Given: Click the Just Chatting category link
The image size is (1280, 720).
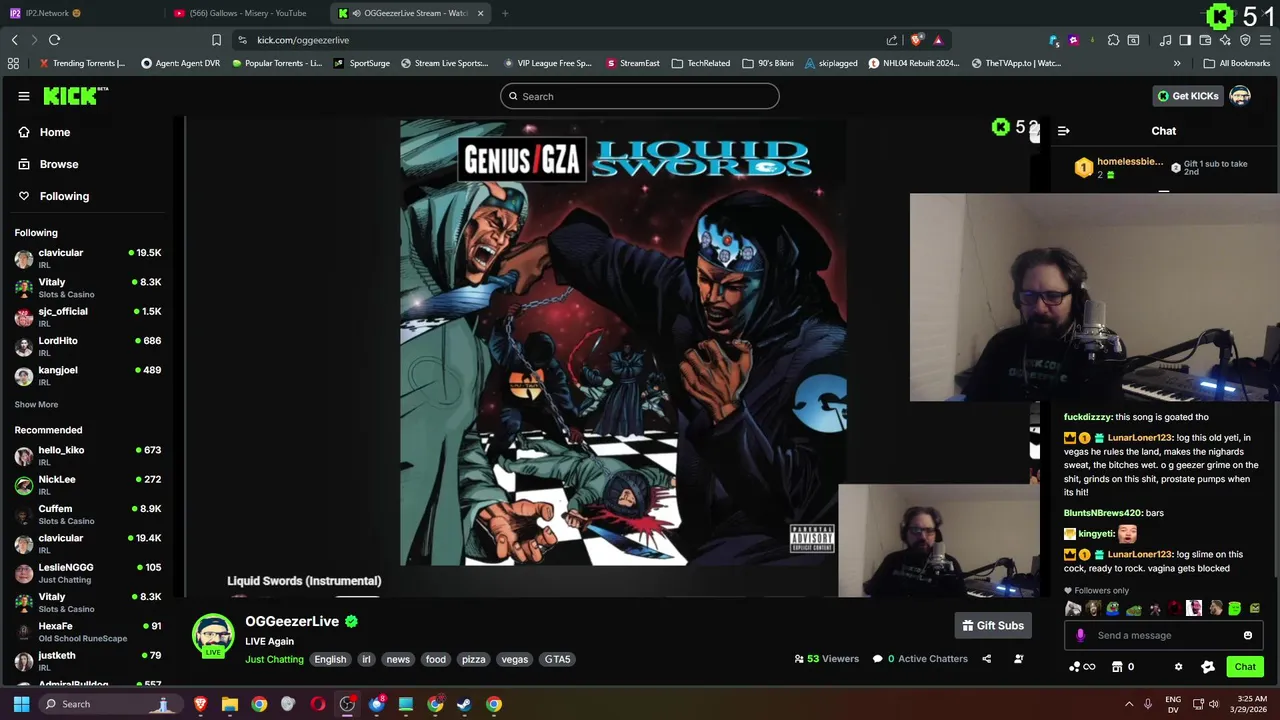Looking at the screenshot, I should [274, 660].
